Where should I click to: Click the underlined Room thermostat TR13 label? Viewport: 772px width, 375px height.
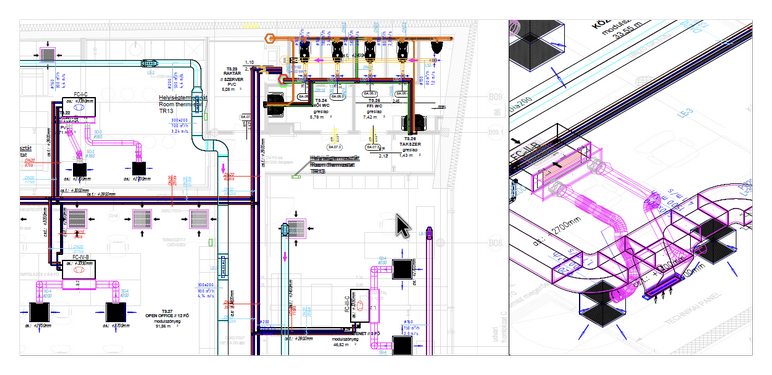point(183,105)
